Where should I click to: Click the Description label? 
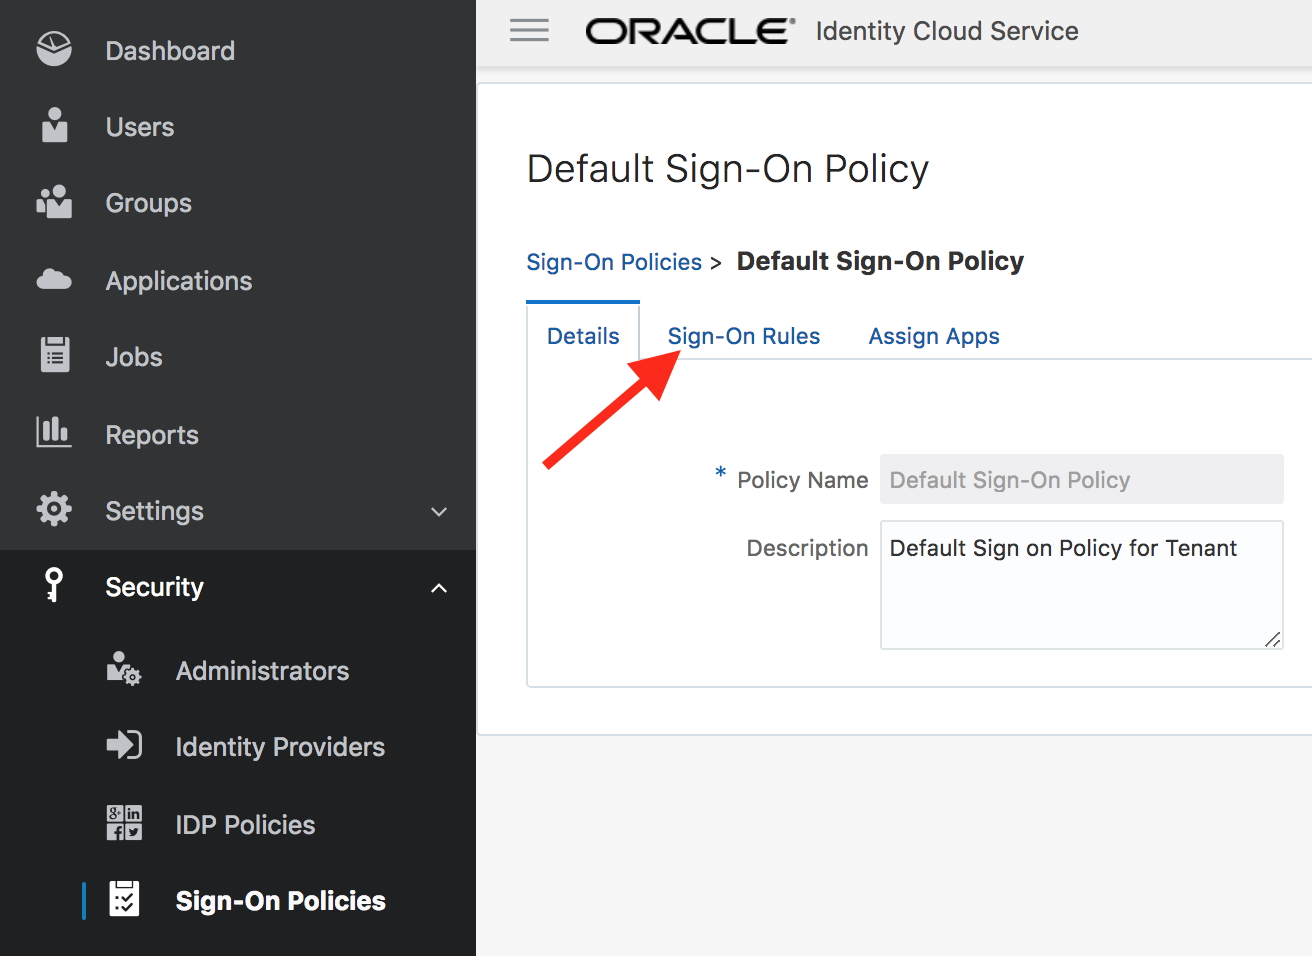(808, 548)
